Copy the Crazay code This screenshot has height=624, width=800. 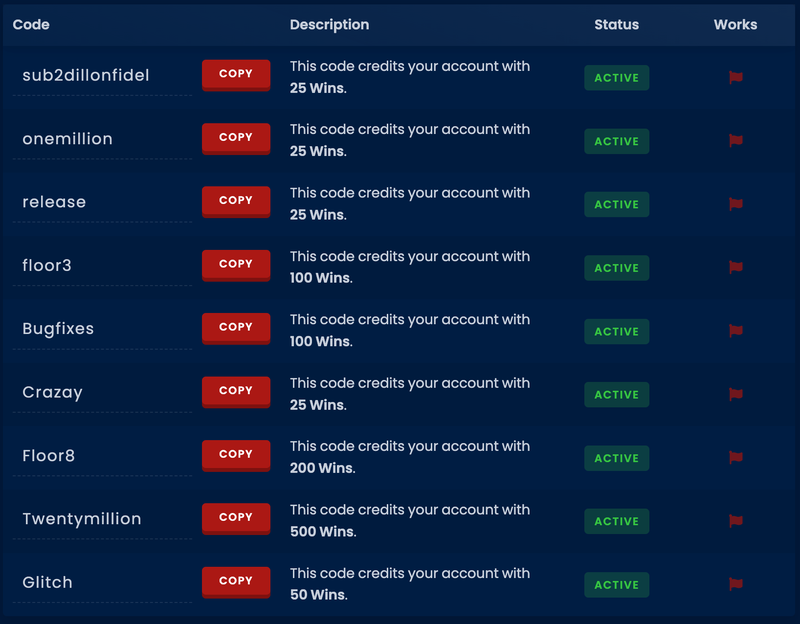click(236, 392)
